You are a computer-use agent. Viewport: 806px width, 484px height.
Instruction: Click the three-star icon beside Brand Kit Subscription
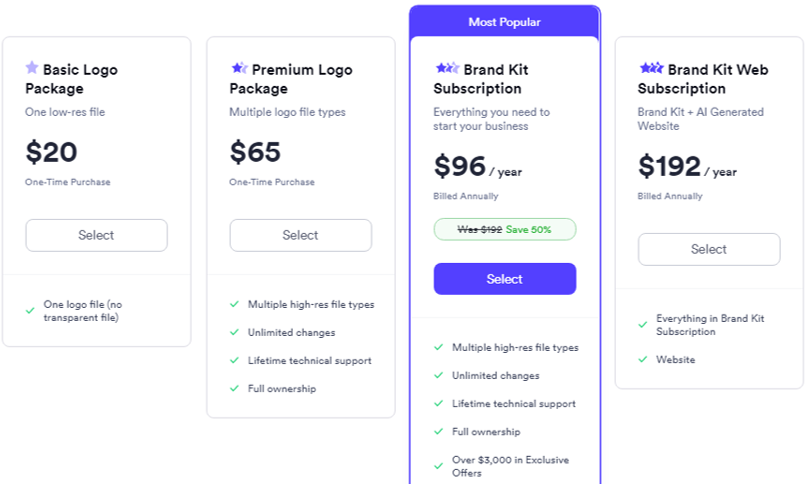coord(447,67)
